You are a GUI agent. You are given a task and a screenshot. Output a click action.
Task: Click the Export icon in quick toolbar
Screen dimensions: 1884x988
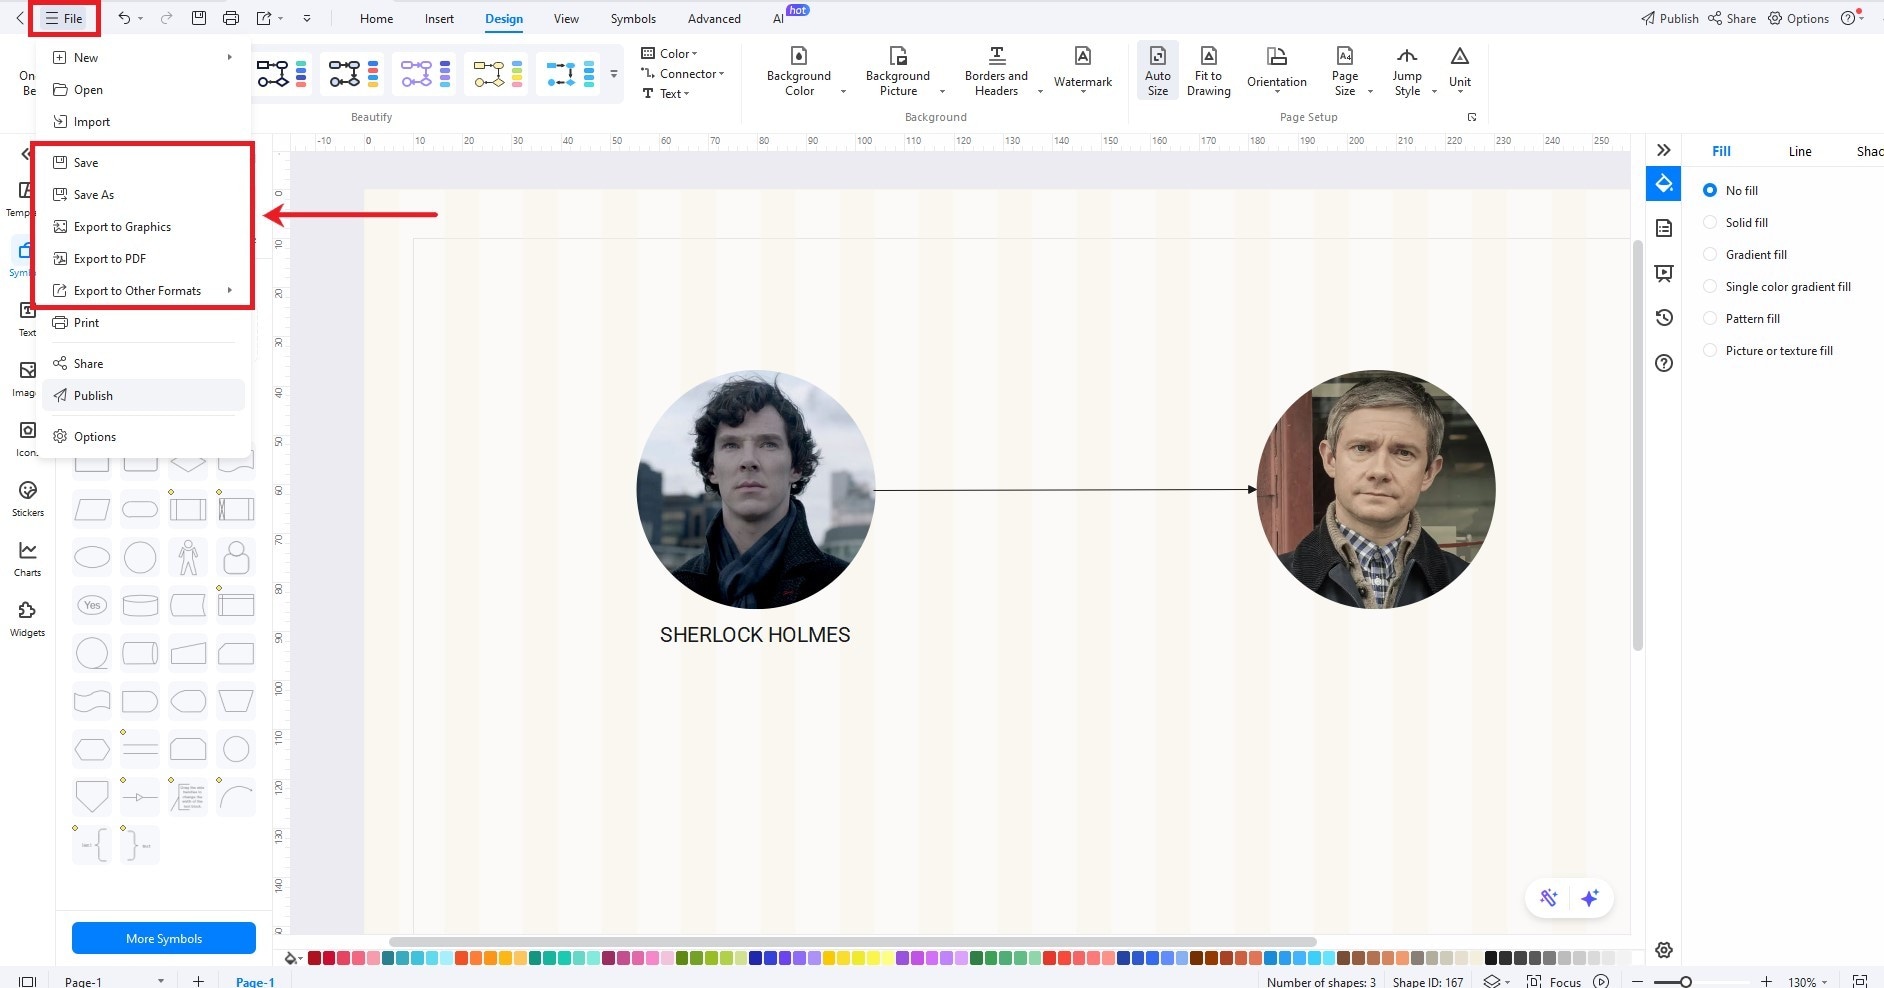pyautogui.click(x=264, y=18)
